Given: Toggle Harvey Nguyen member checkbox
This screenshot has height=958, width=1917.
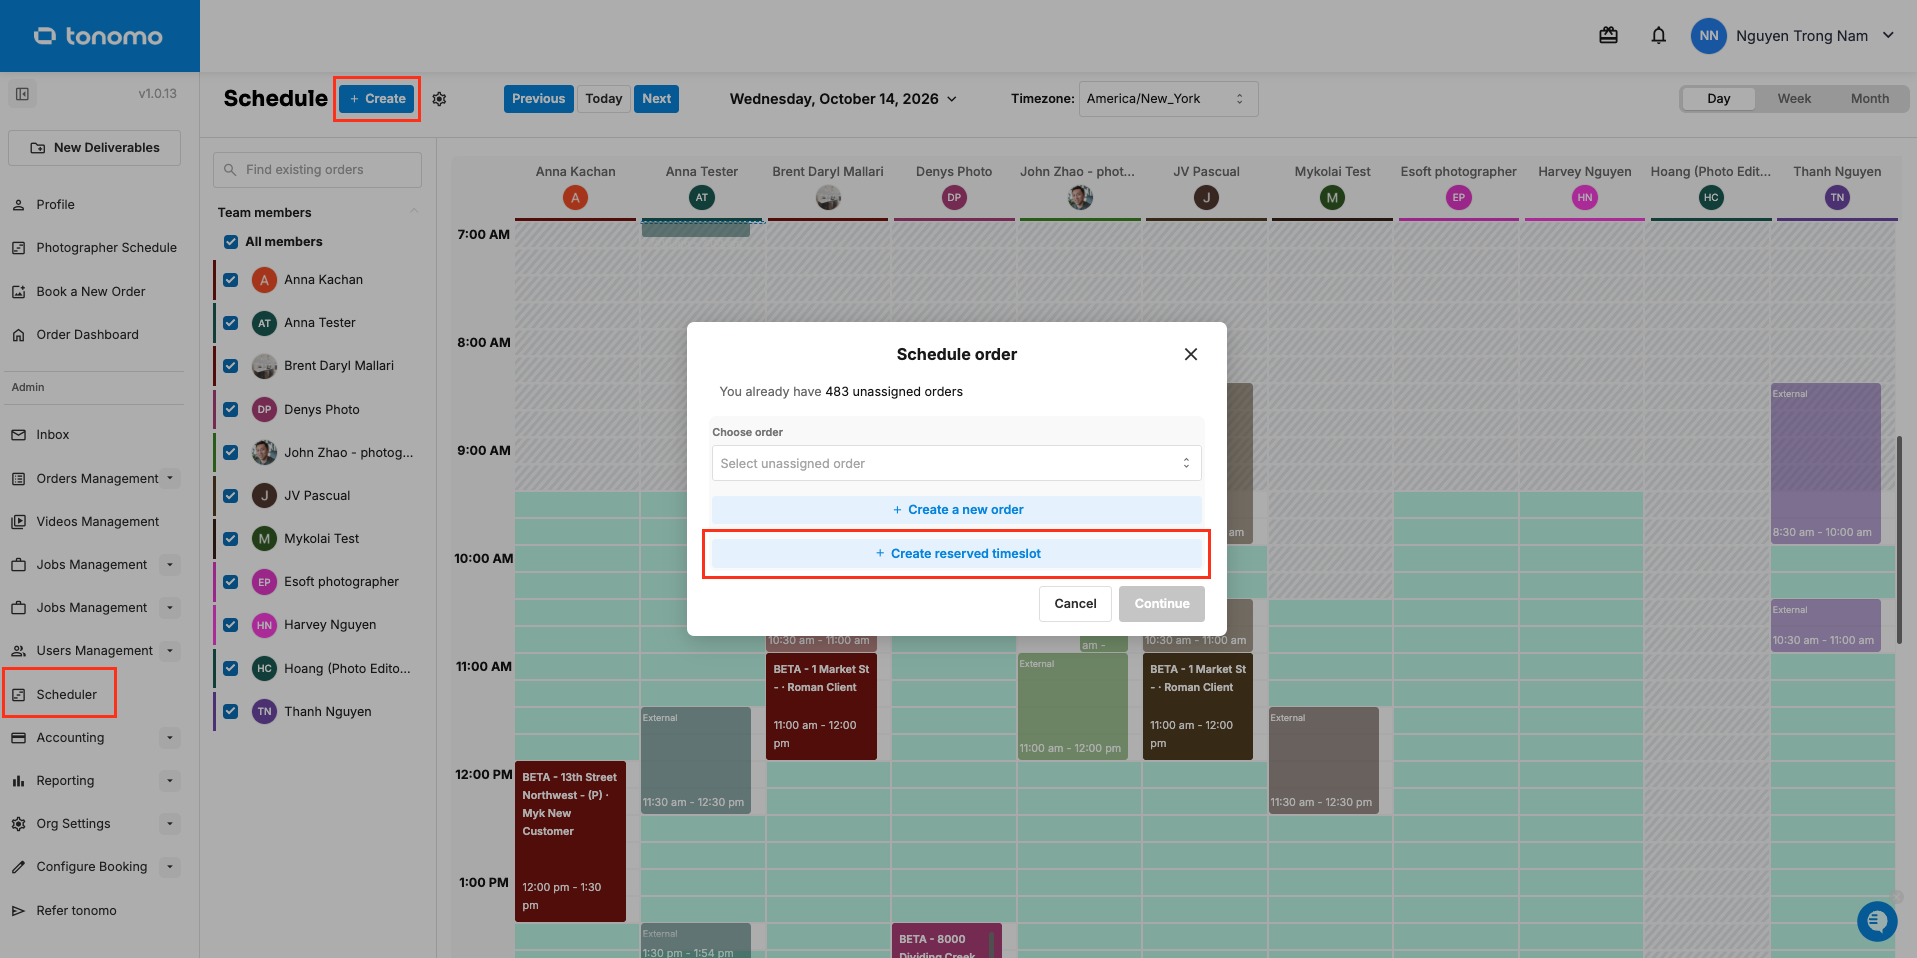Looking at the screenshot, I should pos(231,625).
